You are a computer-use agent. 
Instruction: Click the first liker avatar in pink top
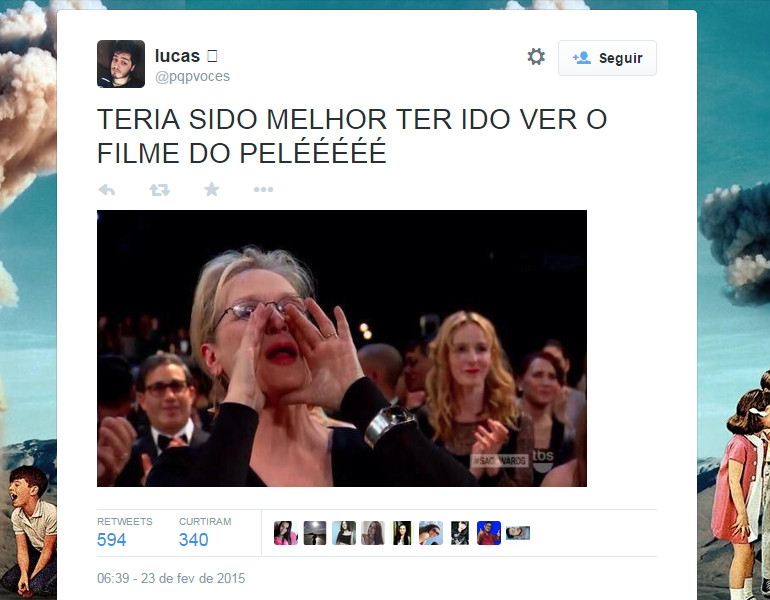[286, 533]
